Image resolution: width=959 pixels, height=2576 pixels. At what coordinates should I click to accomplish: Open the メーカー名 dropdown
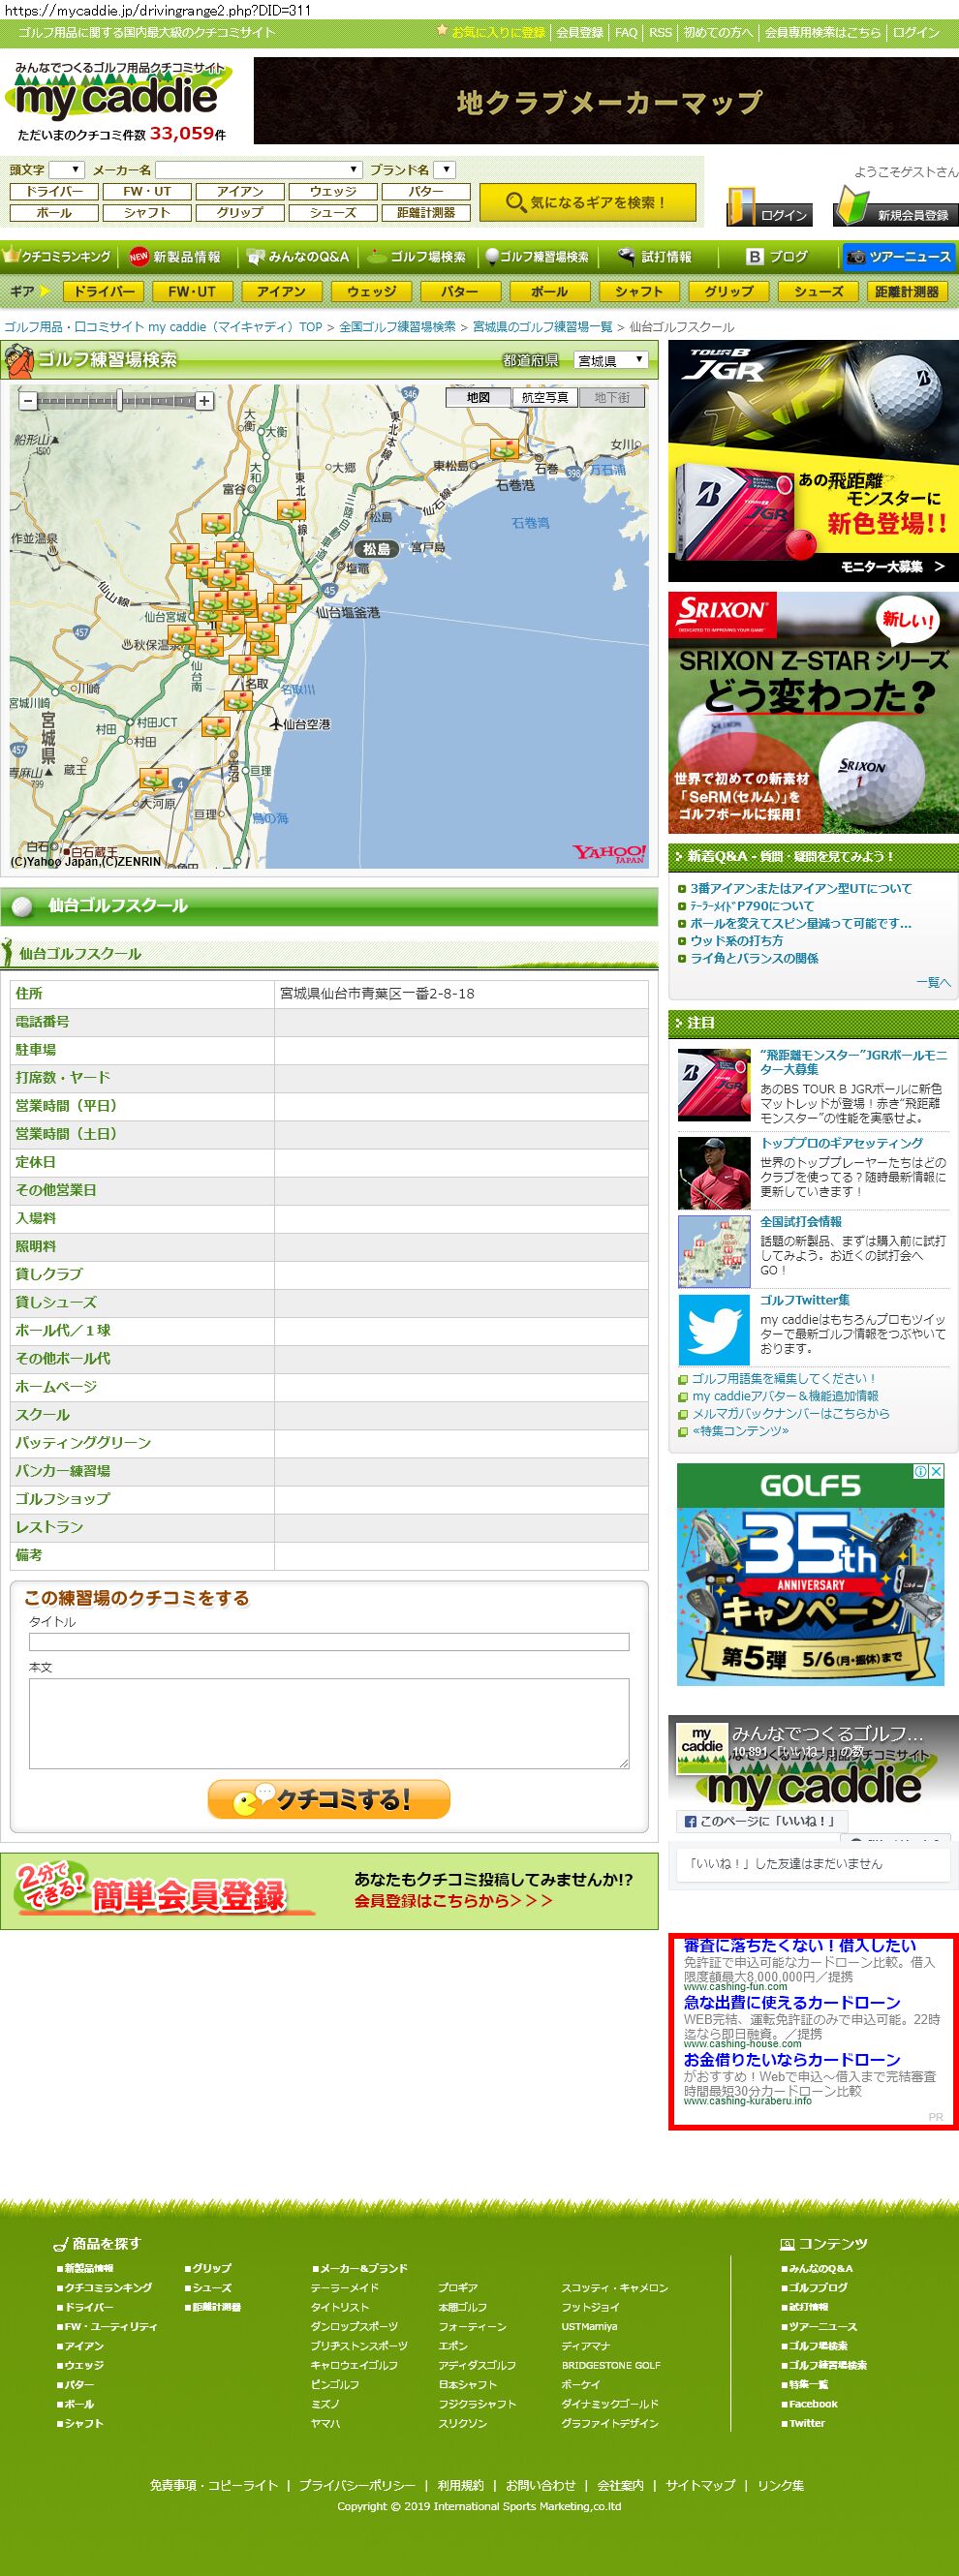[x=258, y=170]
